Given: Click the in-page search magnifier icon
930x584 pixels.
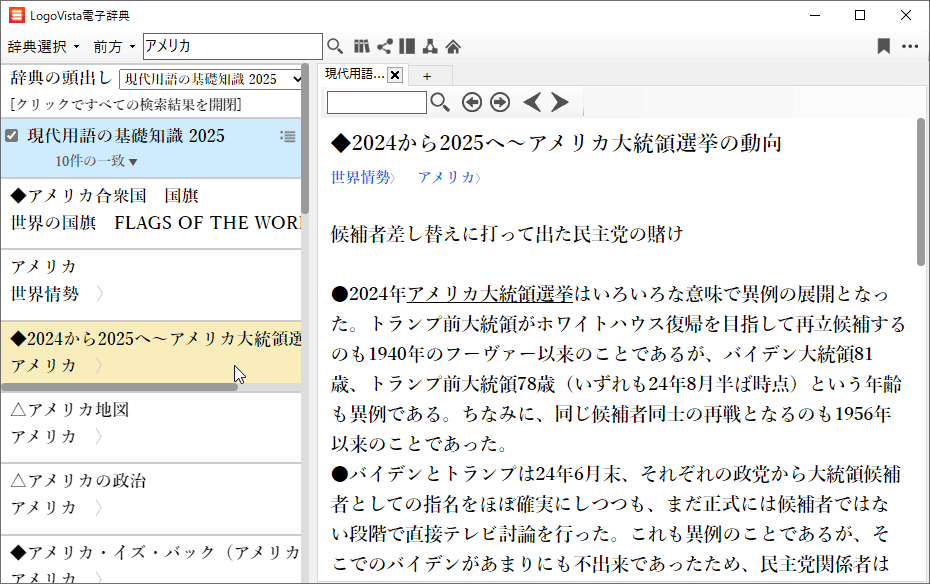Looking at the screenshot, I should [440, 102].
